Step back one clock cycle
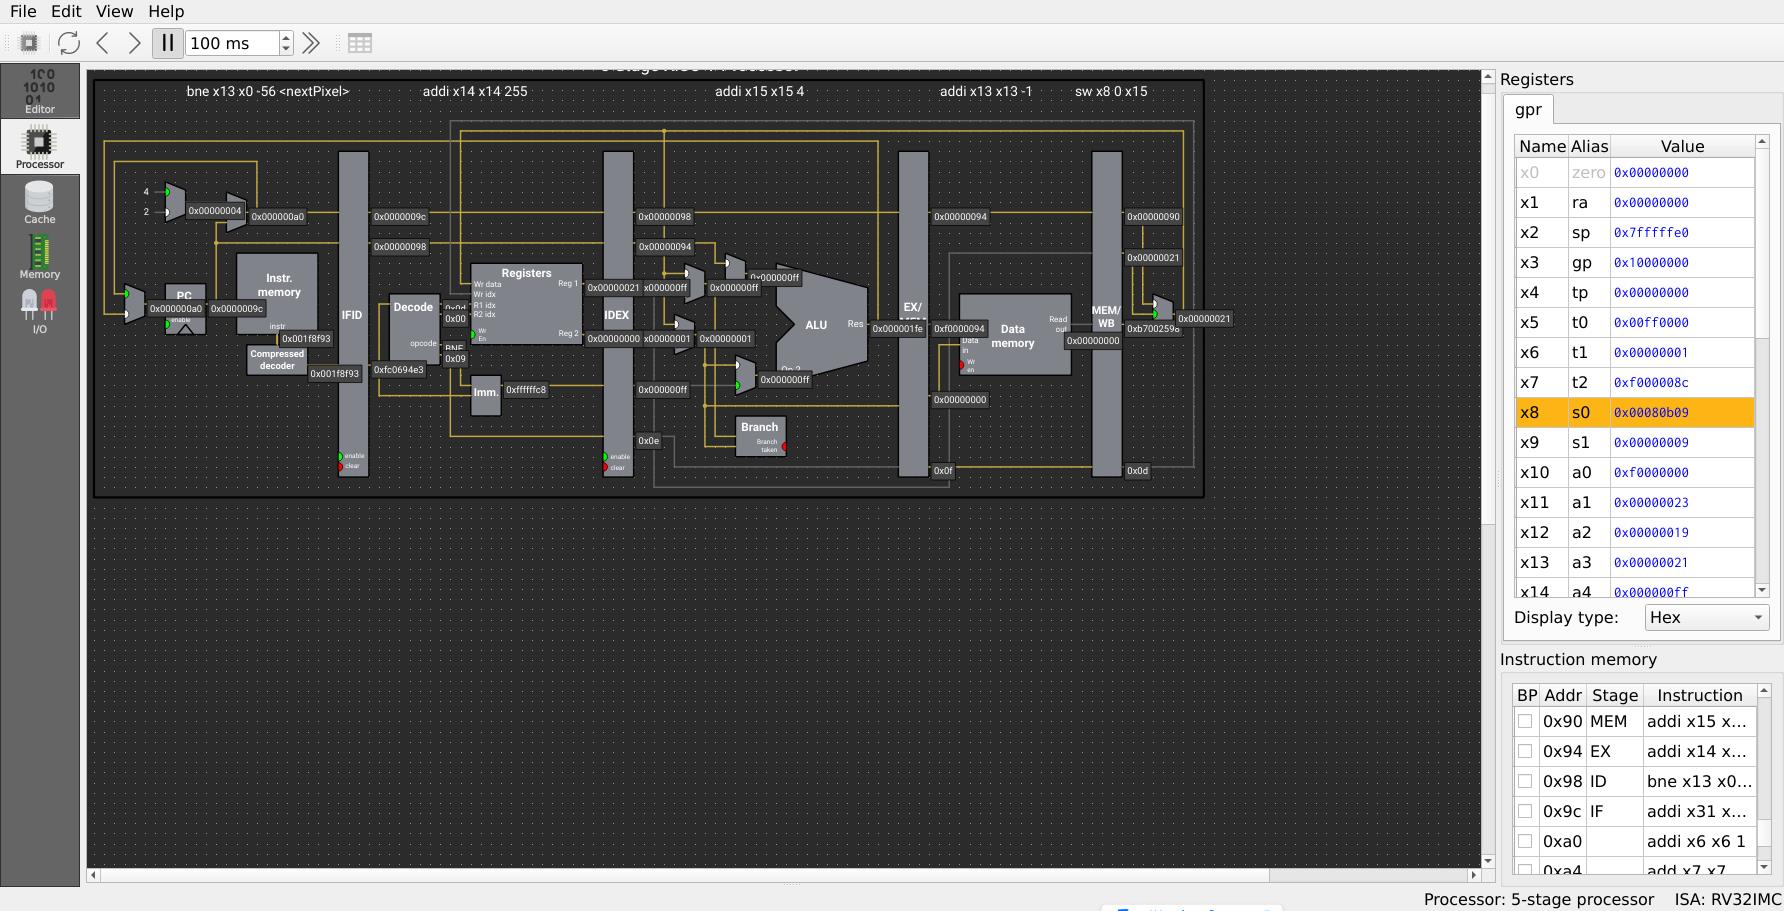 [102, 43]
